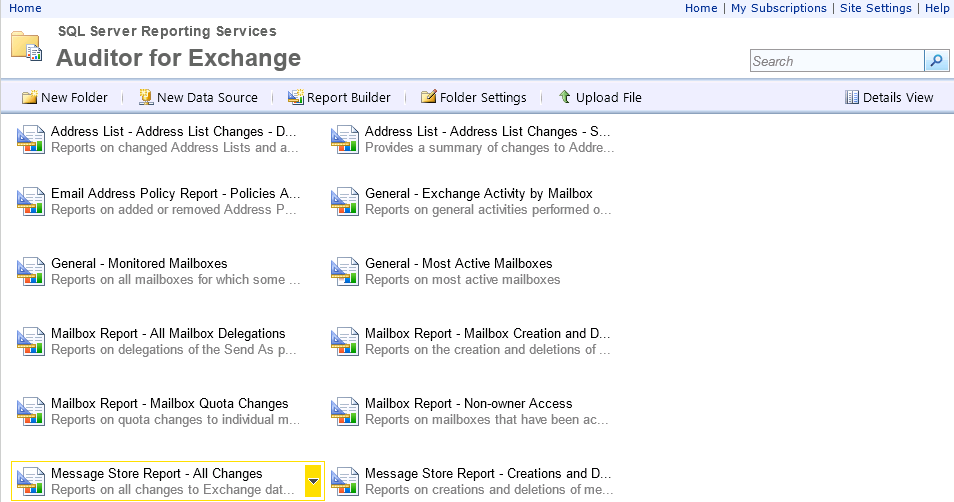Open Mailbox Report - Mailbox Quota Changes
Viewport: 954px width, 502px height.
(x=170, y=403)
